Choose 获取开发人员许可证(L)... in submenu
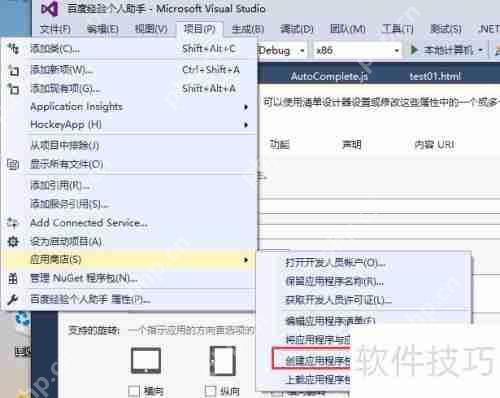 pyautogui.click(x=364, y=300)
